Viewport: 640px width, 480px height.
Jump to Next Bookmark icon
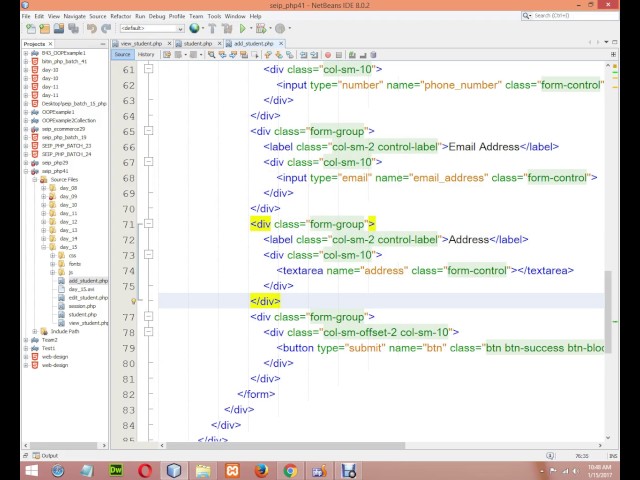coord(279,55)
